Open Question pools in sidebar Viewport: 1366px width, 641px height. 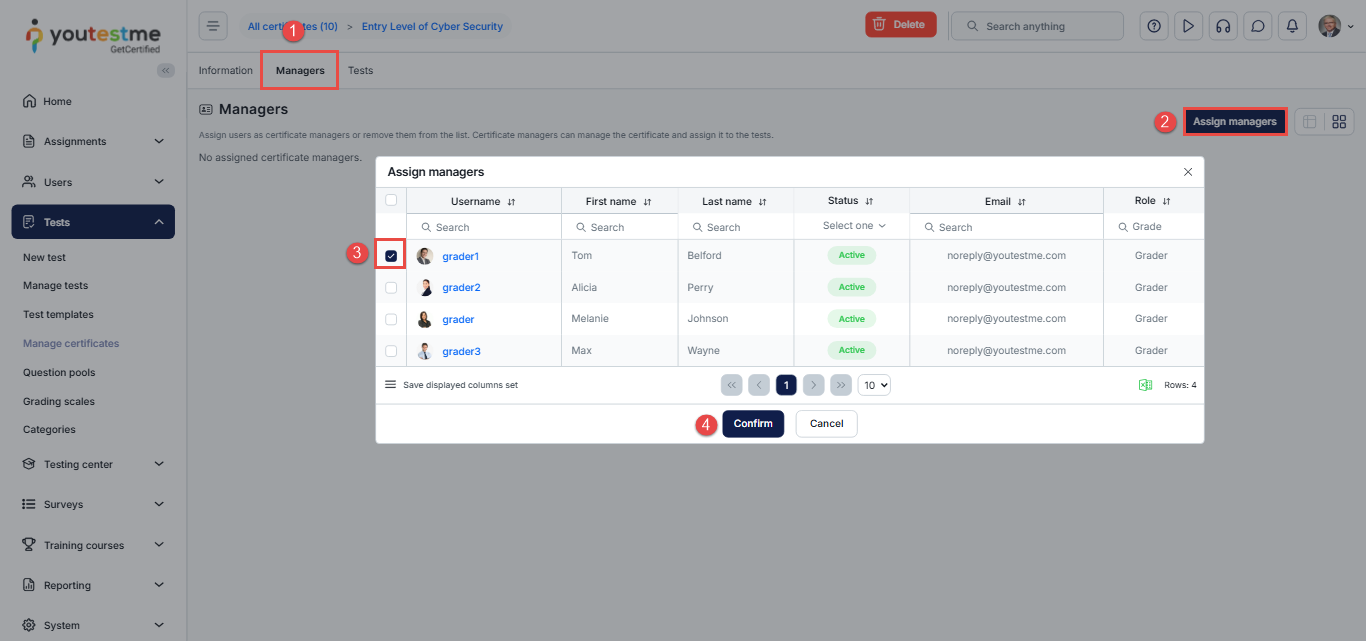59,372
